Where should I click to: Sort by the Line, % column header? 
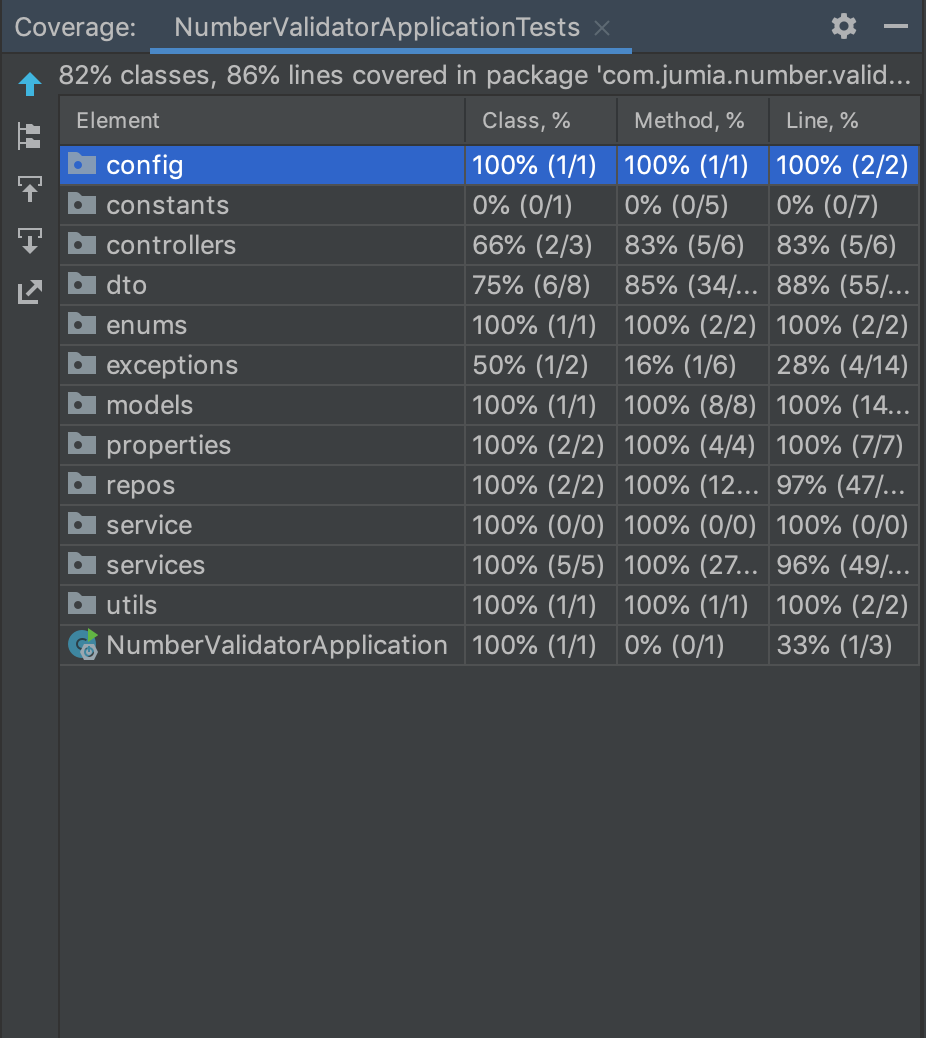pos(844,120)
